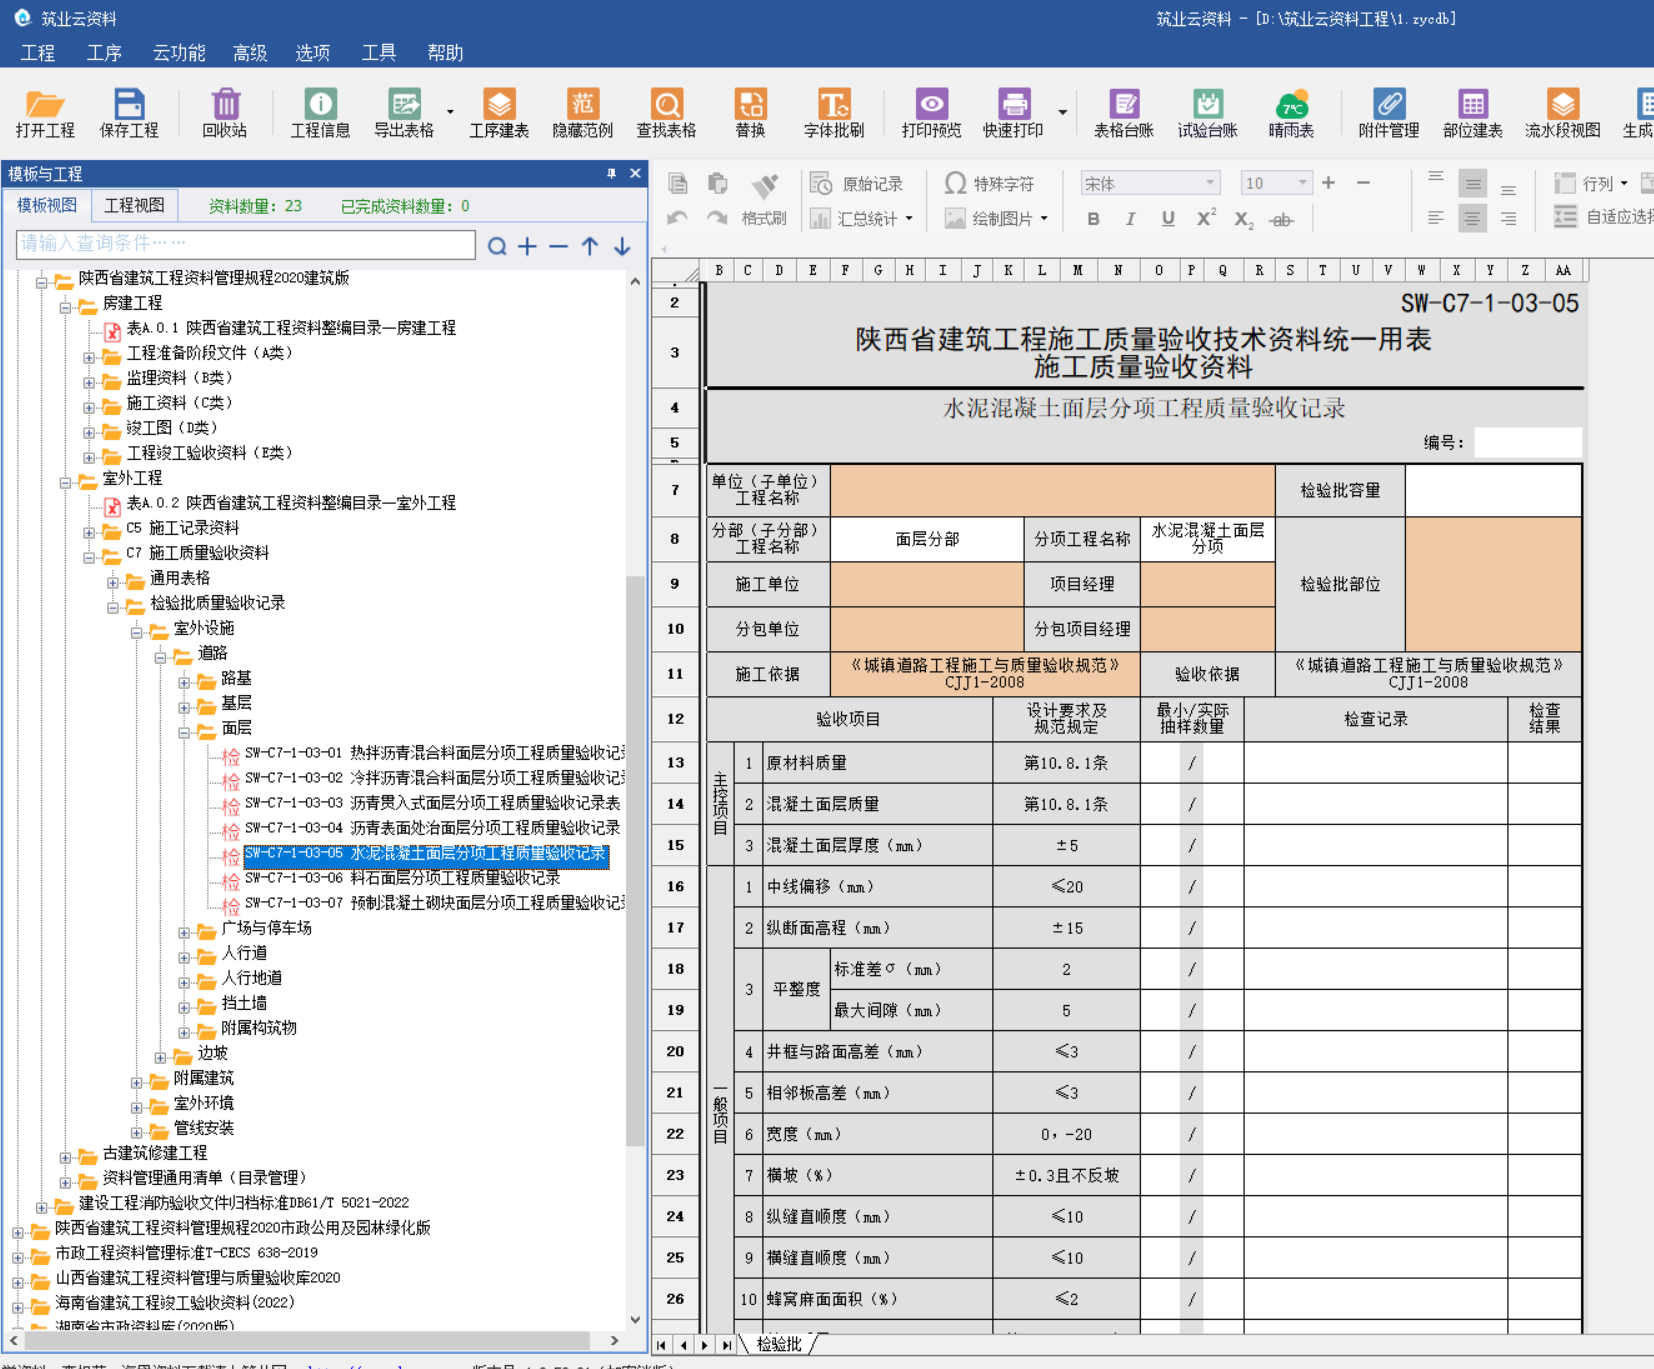Toggle subscript X₂ formatting

(1243, 219)
